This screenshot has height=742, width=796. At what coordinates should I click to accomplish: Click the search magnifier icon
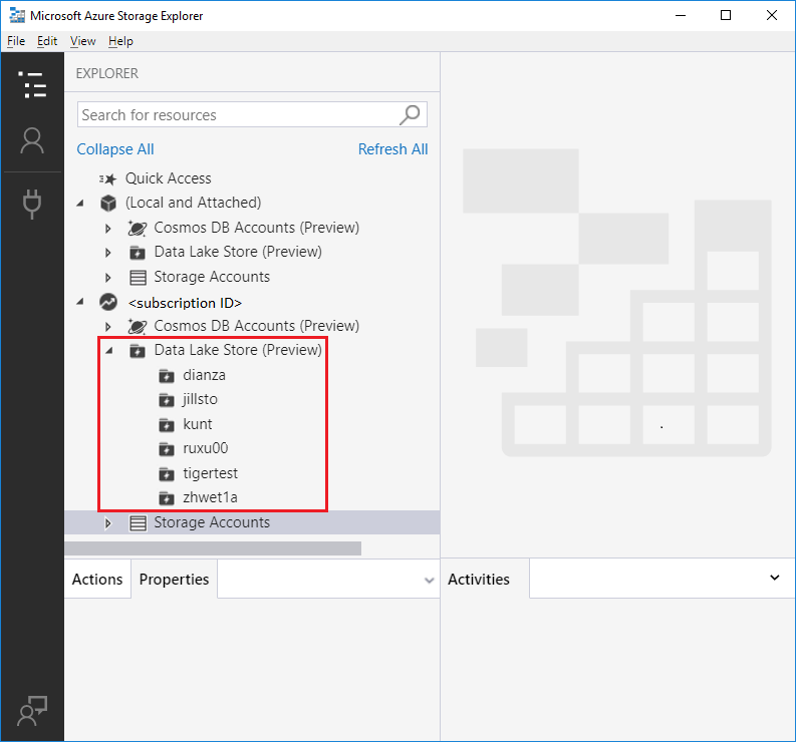coord(410,115)
